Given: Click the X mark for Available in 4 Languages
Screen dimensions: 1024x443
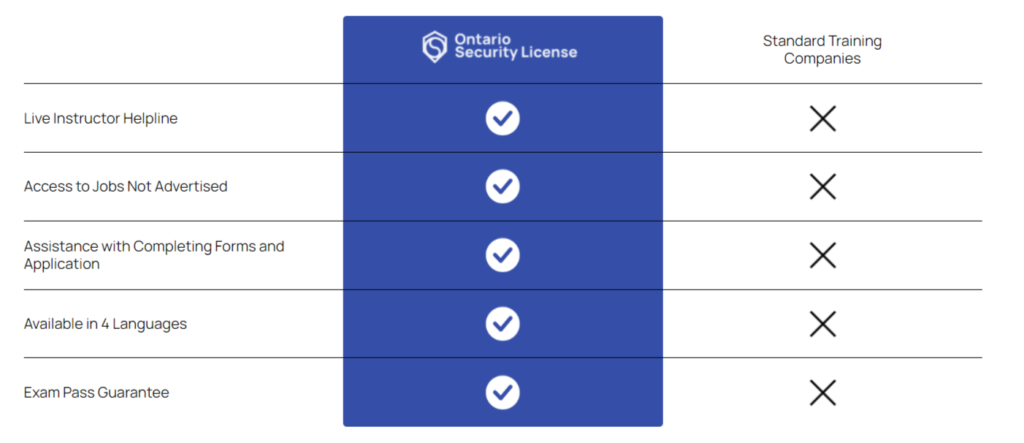Looking at the screenshot, I should click(x=822, y=324).
